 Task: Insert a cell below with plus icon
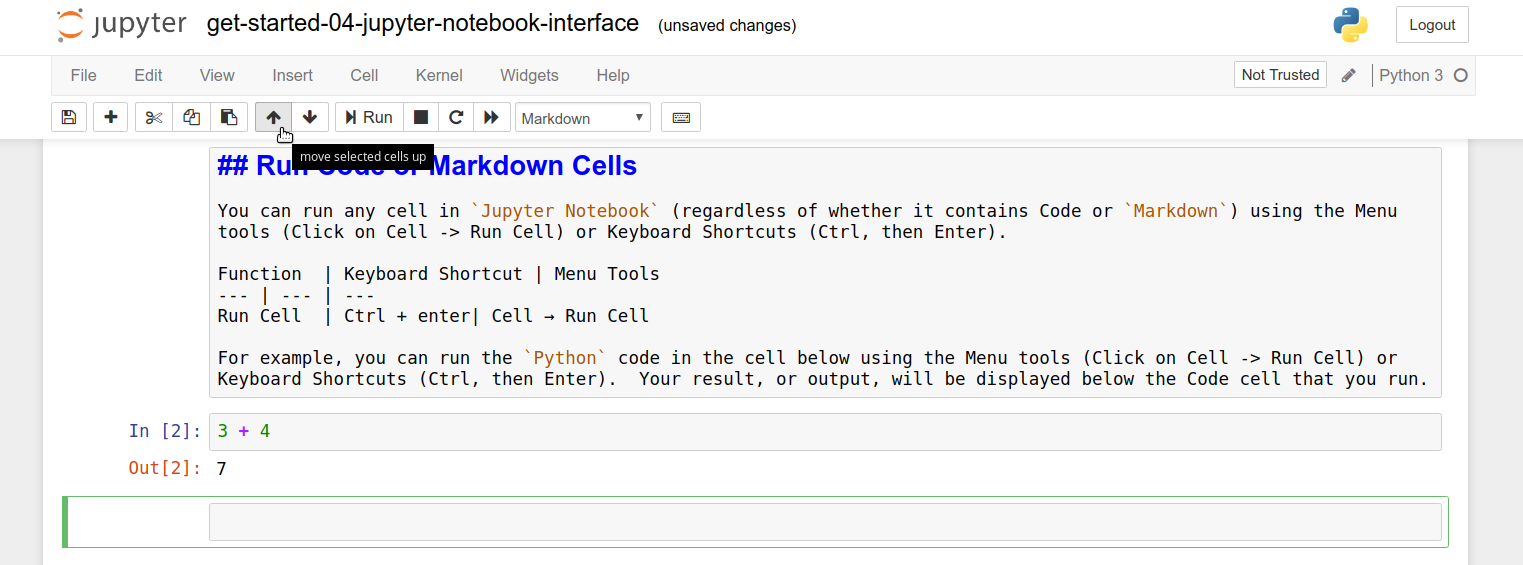(x=111, y=117)
